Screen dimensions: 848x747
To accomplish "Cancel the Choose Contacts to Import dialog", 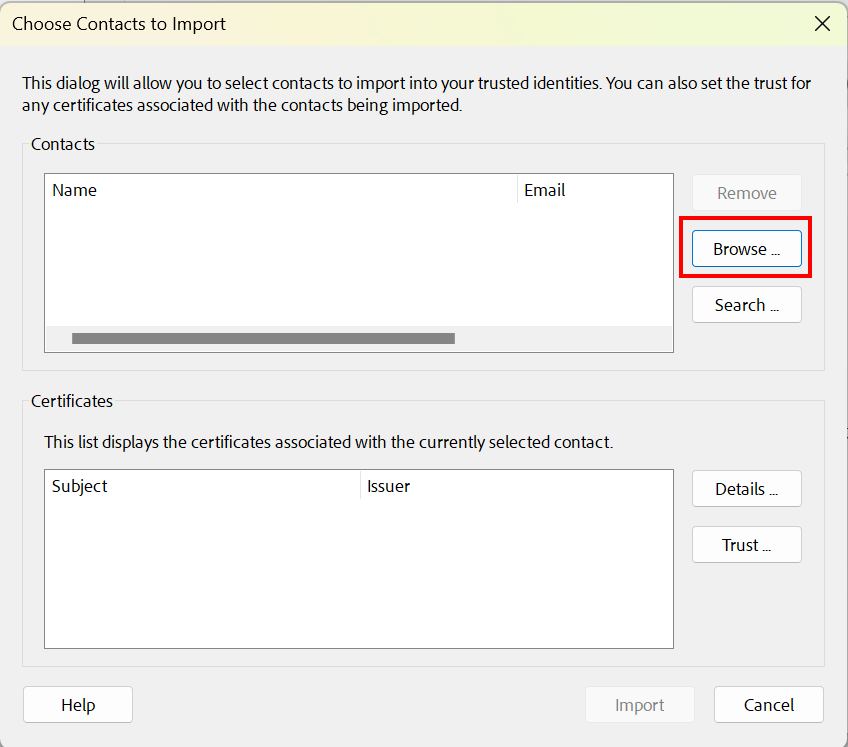I will click(x=768, y=704).
